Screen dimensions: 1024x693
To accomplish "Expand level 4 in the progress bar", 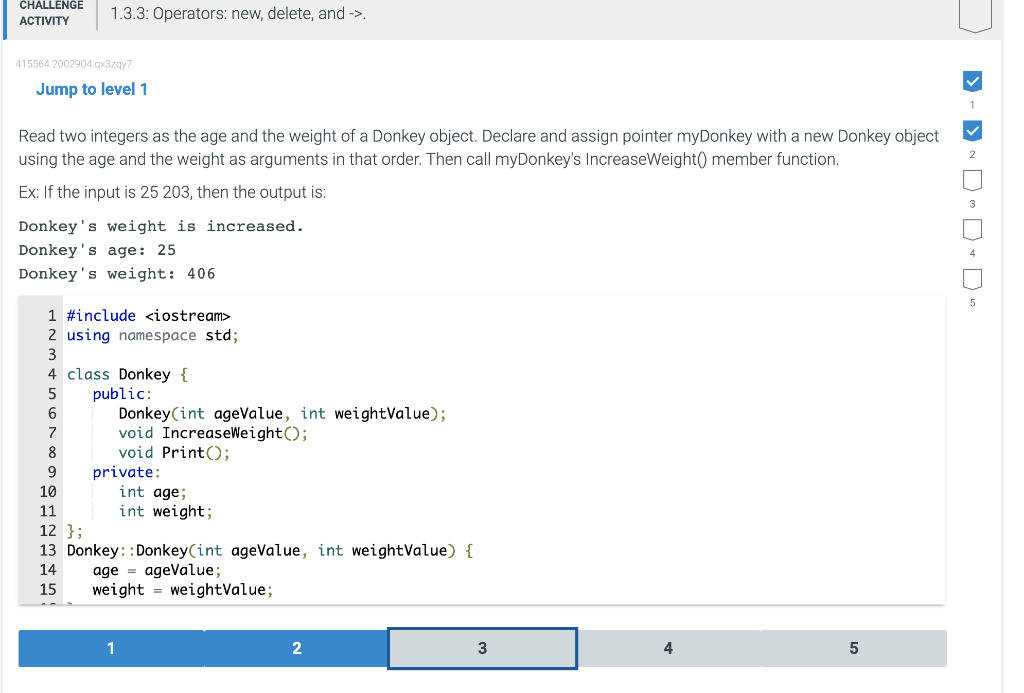I will click(667, 648).
